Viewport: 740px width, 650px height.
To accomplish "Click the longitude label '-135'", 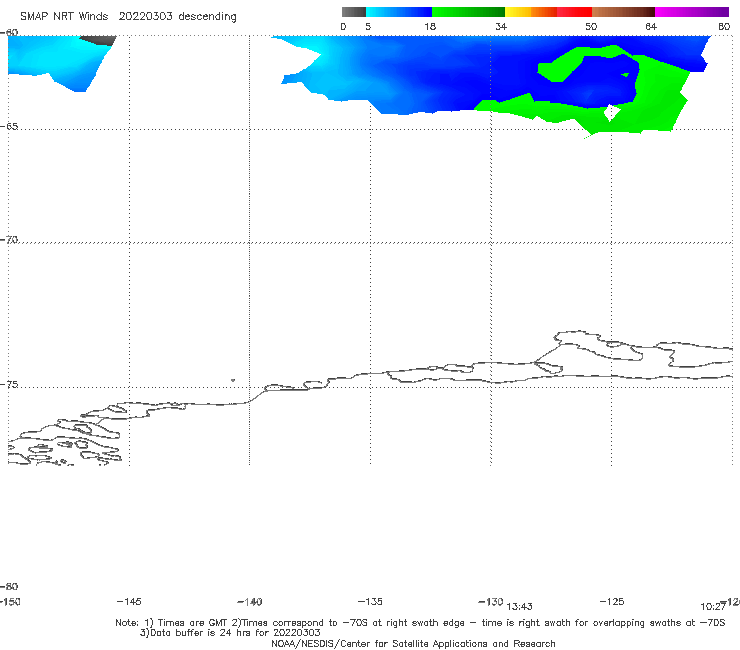I will point(370,602).
